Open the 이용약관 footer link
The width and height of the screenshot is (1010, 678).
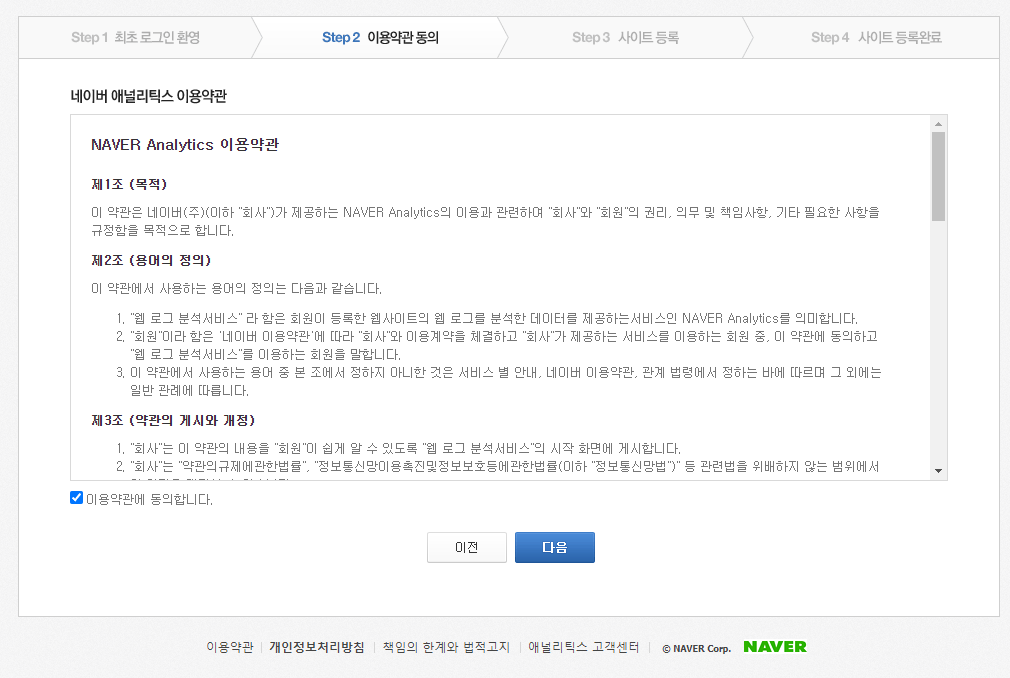pos(230,647)
